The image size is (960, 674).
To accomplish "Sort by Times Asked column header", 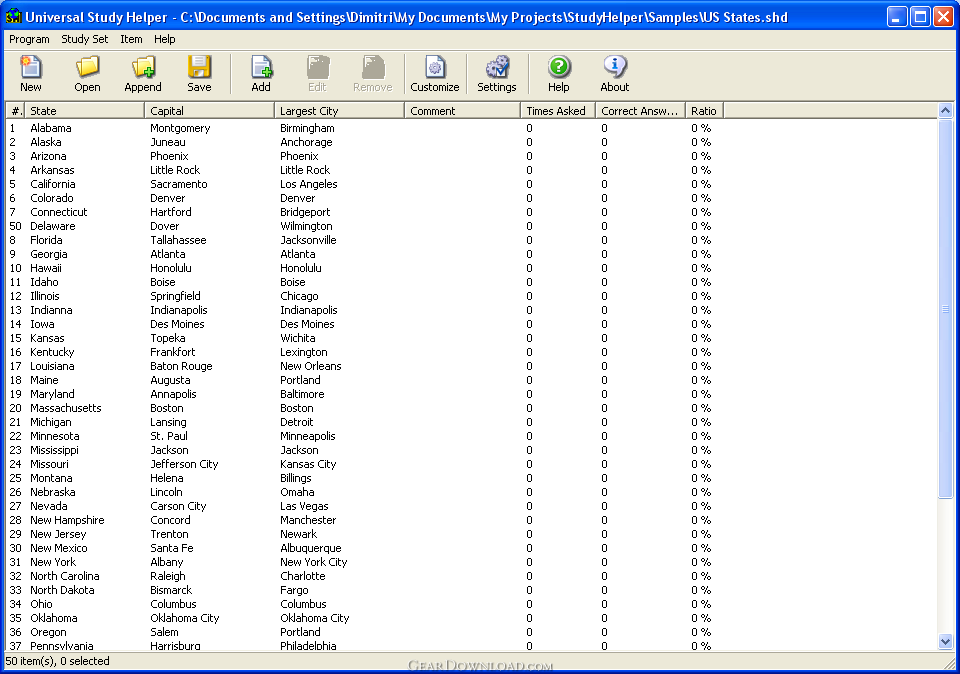I will (558, 111).
